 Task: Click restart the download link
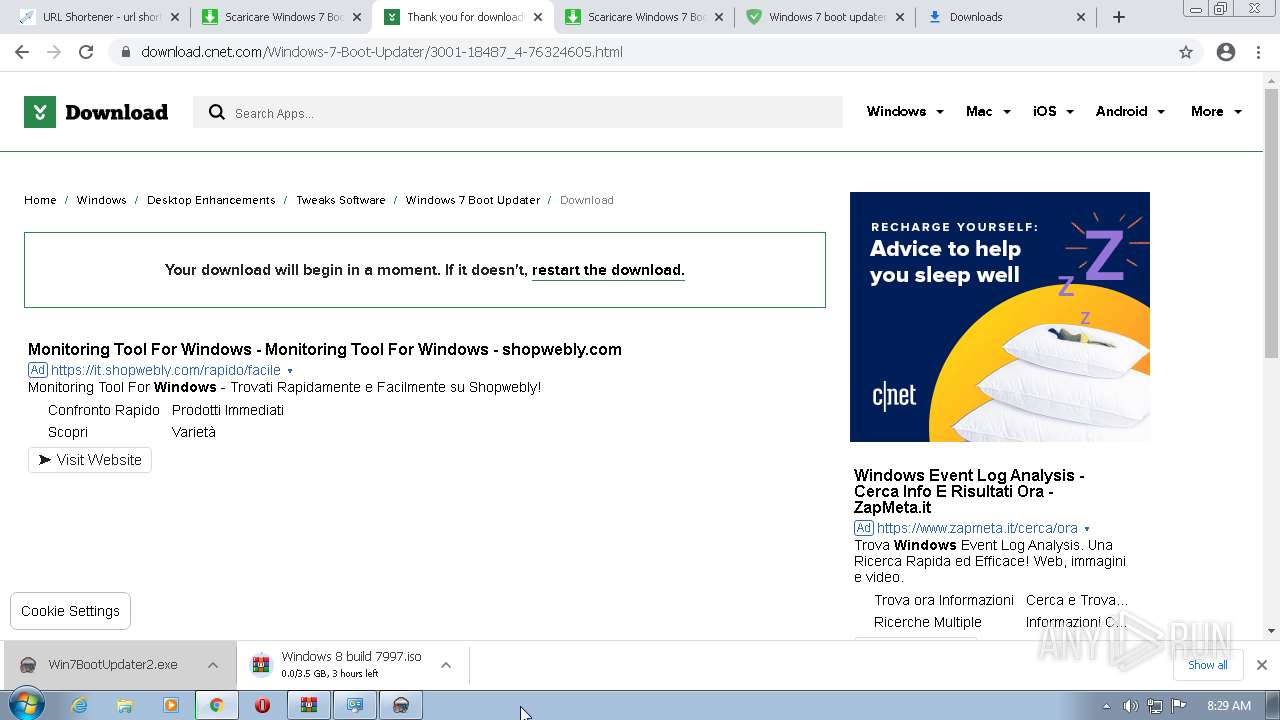click(608, 270)
